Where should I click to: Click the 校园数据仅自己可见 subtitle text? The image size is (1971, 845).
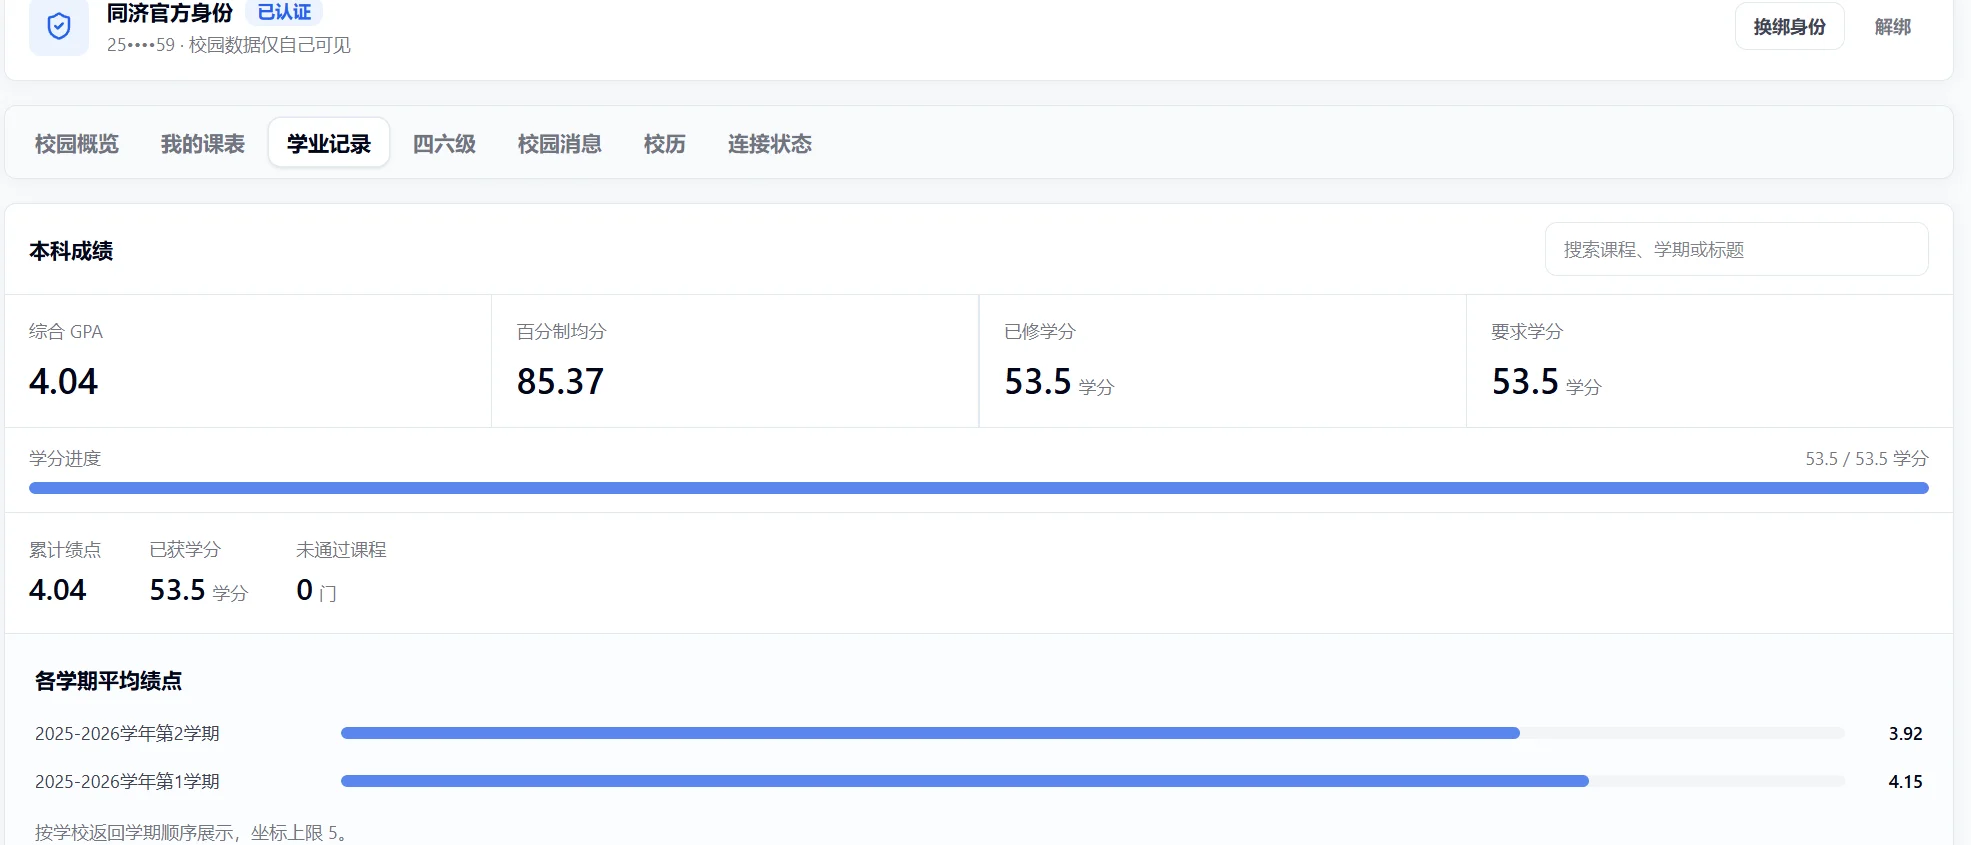pos(270,45)
